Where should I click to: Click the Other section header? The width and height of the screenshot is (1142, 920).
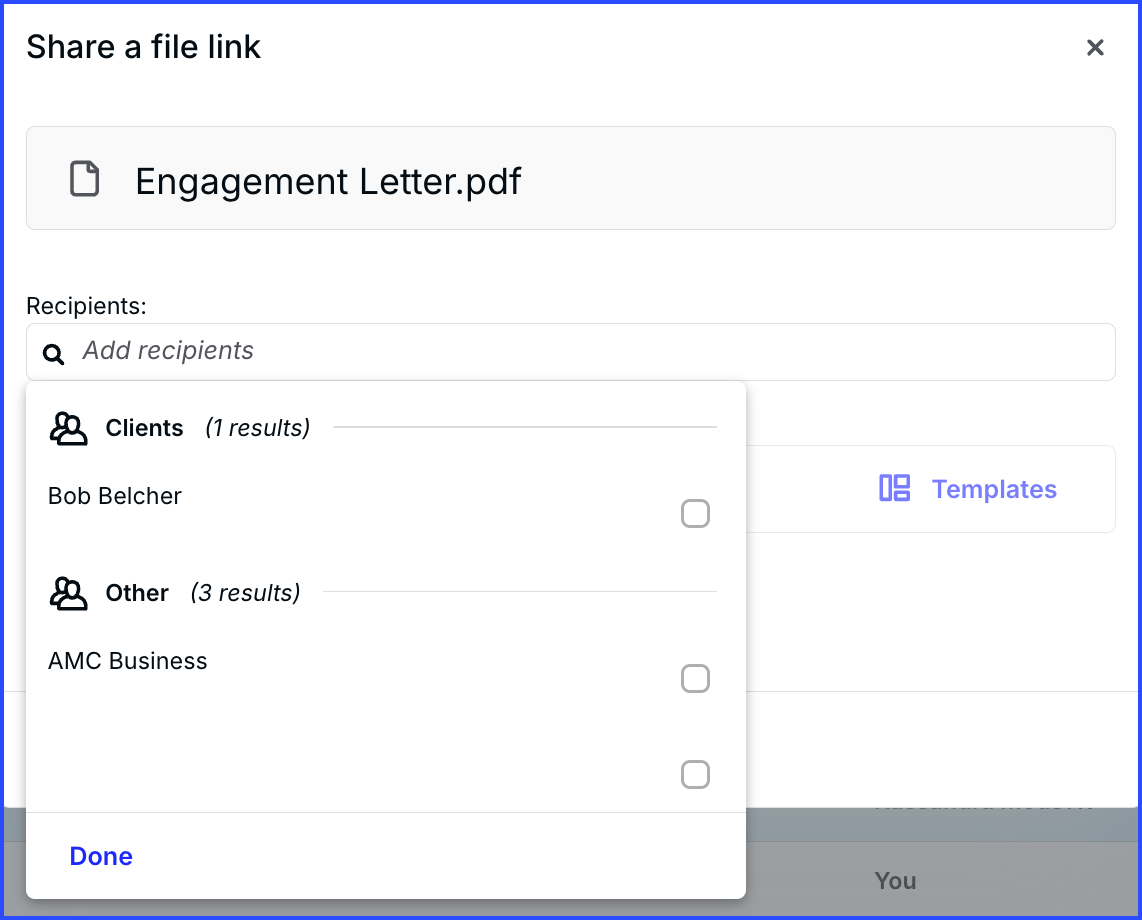tap(137, 593)
